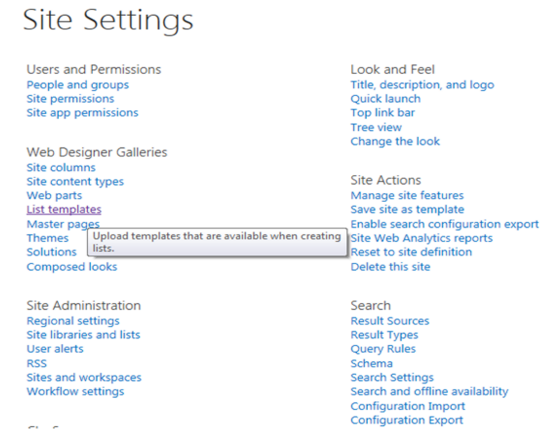Open the Web parts gallery

(54, 195)
